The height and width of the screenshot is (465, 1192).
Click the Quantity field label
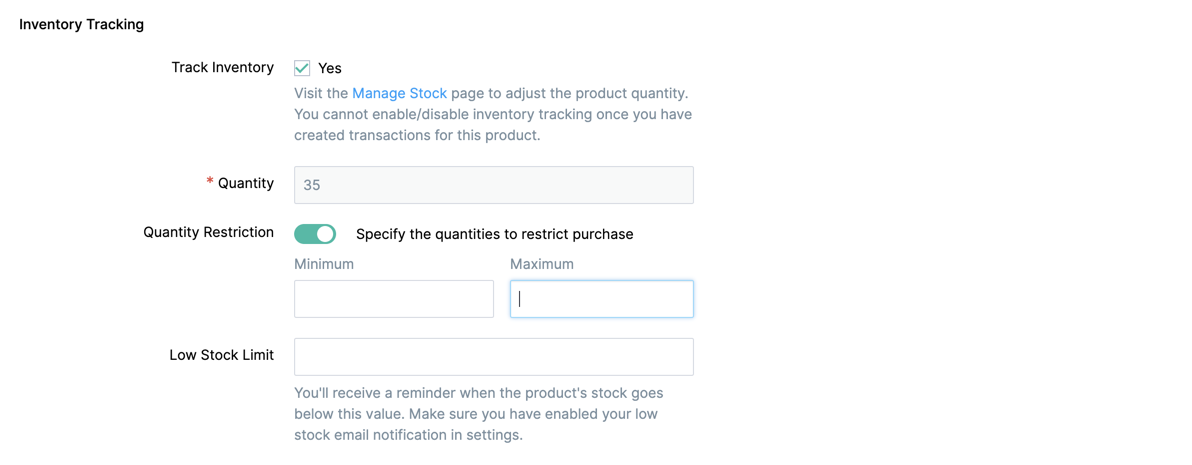245,183
